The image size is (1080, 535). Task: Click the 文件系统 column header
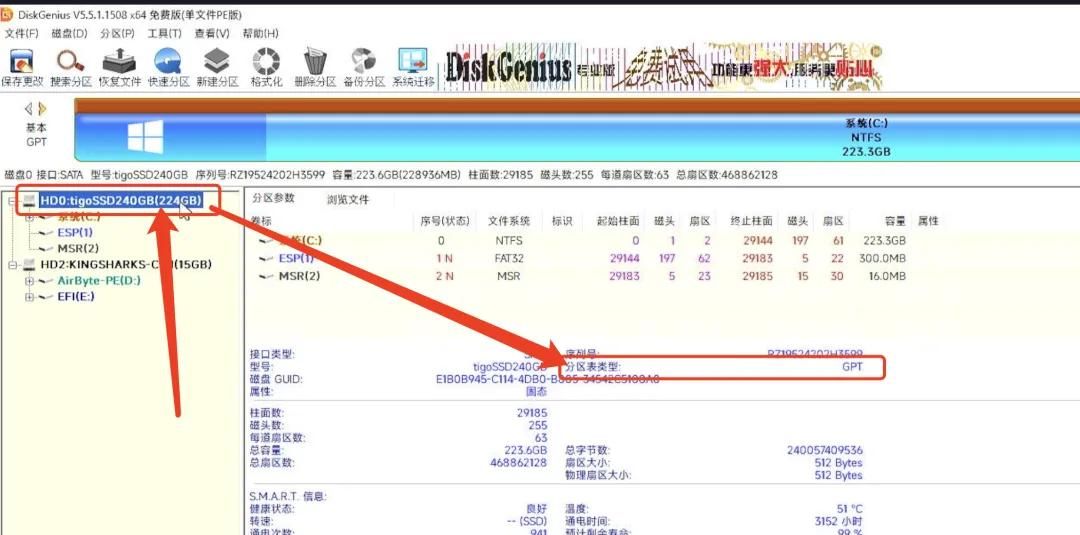[509, 221]
